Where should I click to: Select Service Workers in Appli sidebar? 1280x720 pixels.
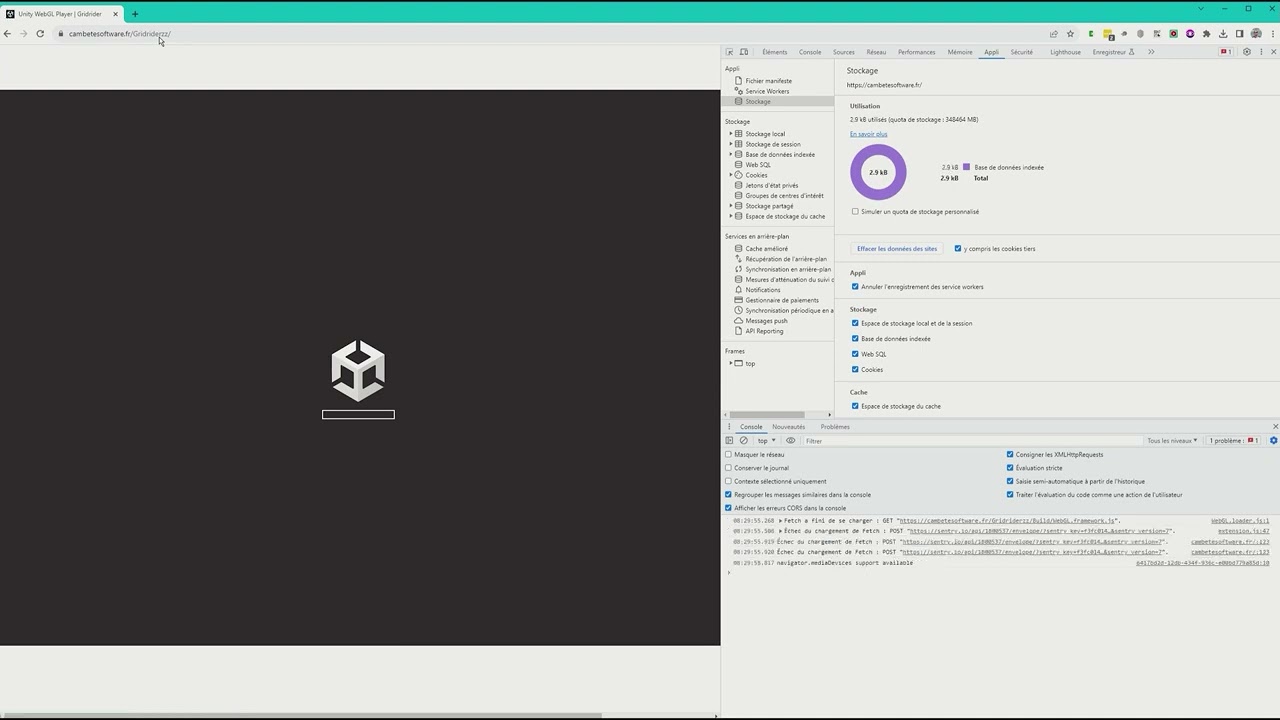tap(767, 91)
